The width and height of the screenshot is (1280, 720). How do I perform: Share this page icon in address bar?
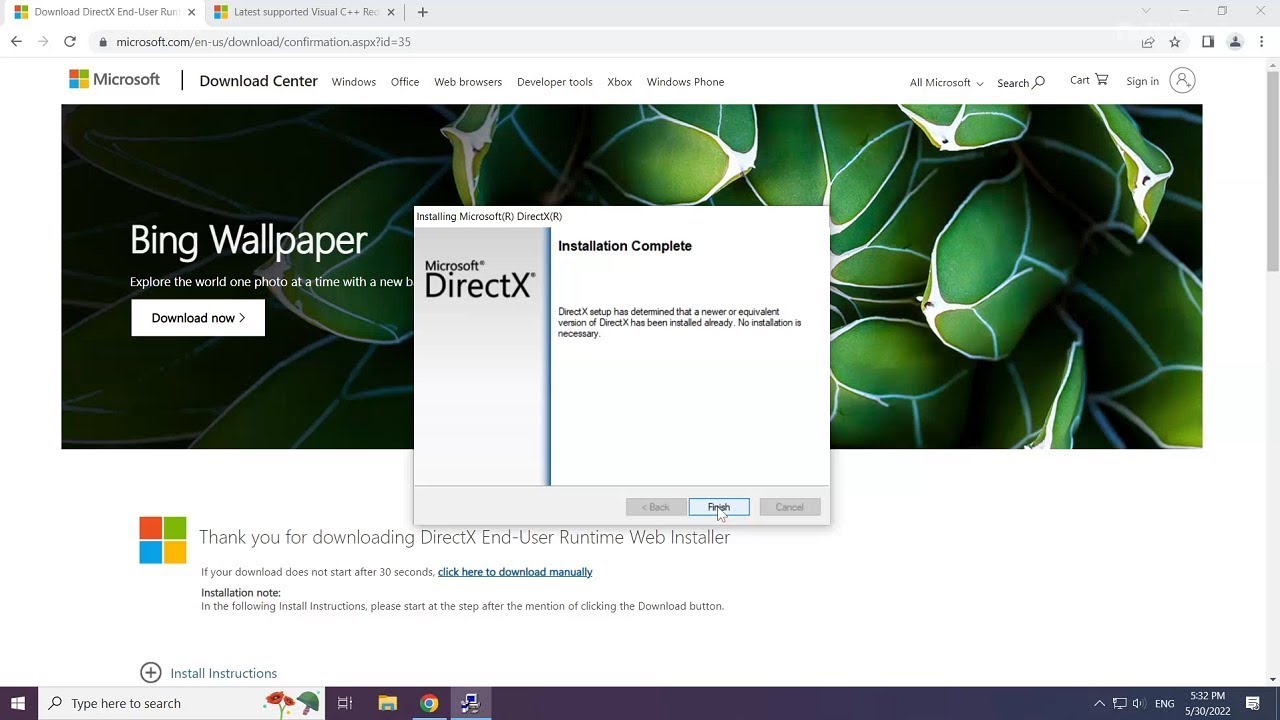[1148, 42]
